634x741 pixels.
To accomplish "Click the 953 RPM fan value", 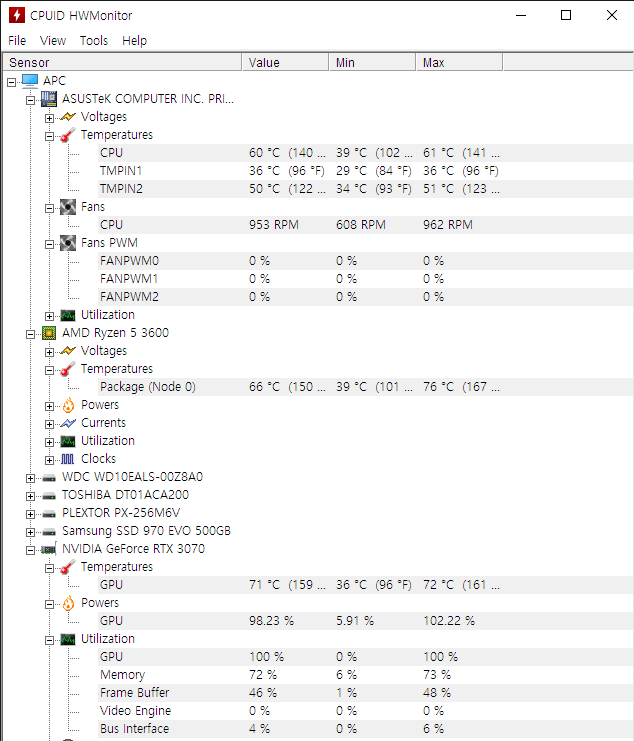I will (274, 225).
